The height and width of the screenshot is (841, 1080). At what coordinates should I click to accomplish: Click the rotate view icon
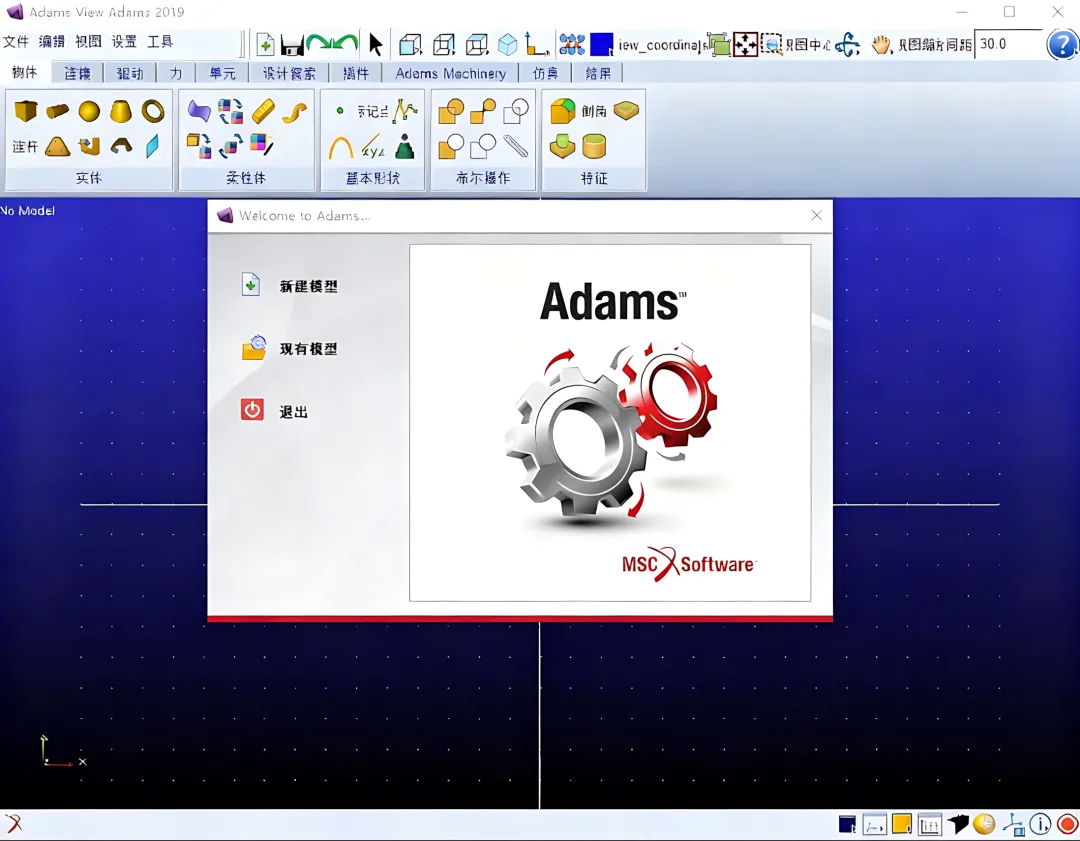(x=847, y=45)
